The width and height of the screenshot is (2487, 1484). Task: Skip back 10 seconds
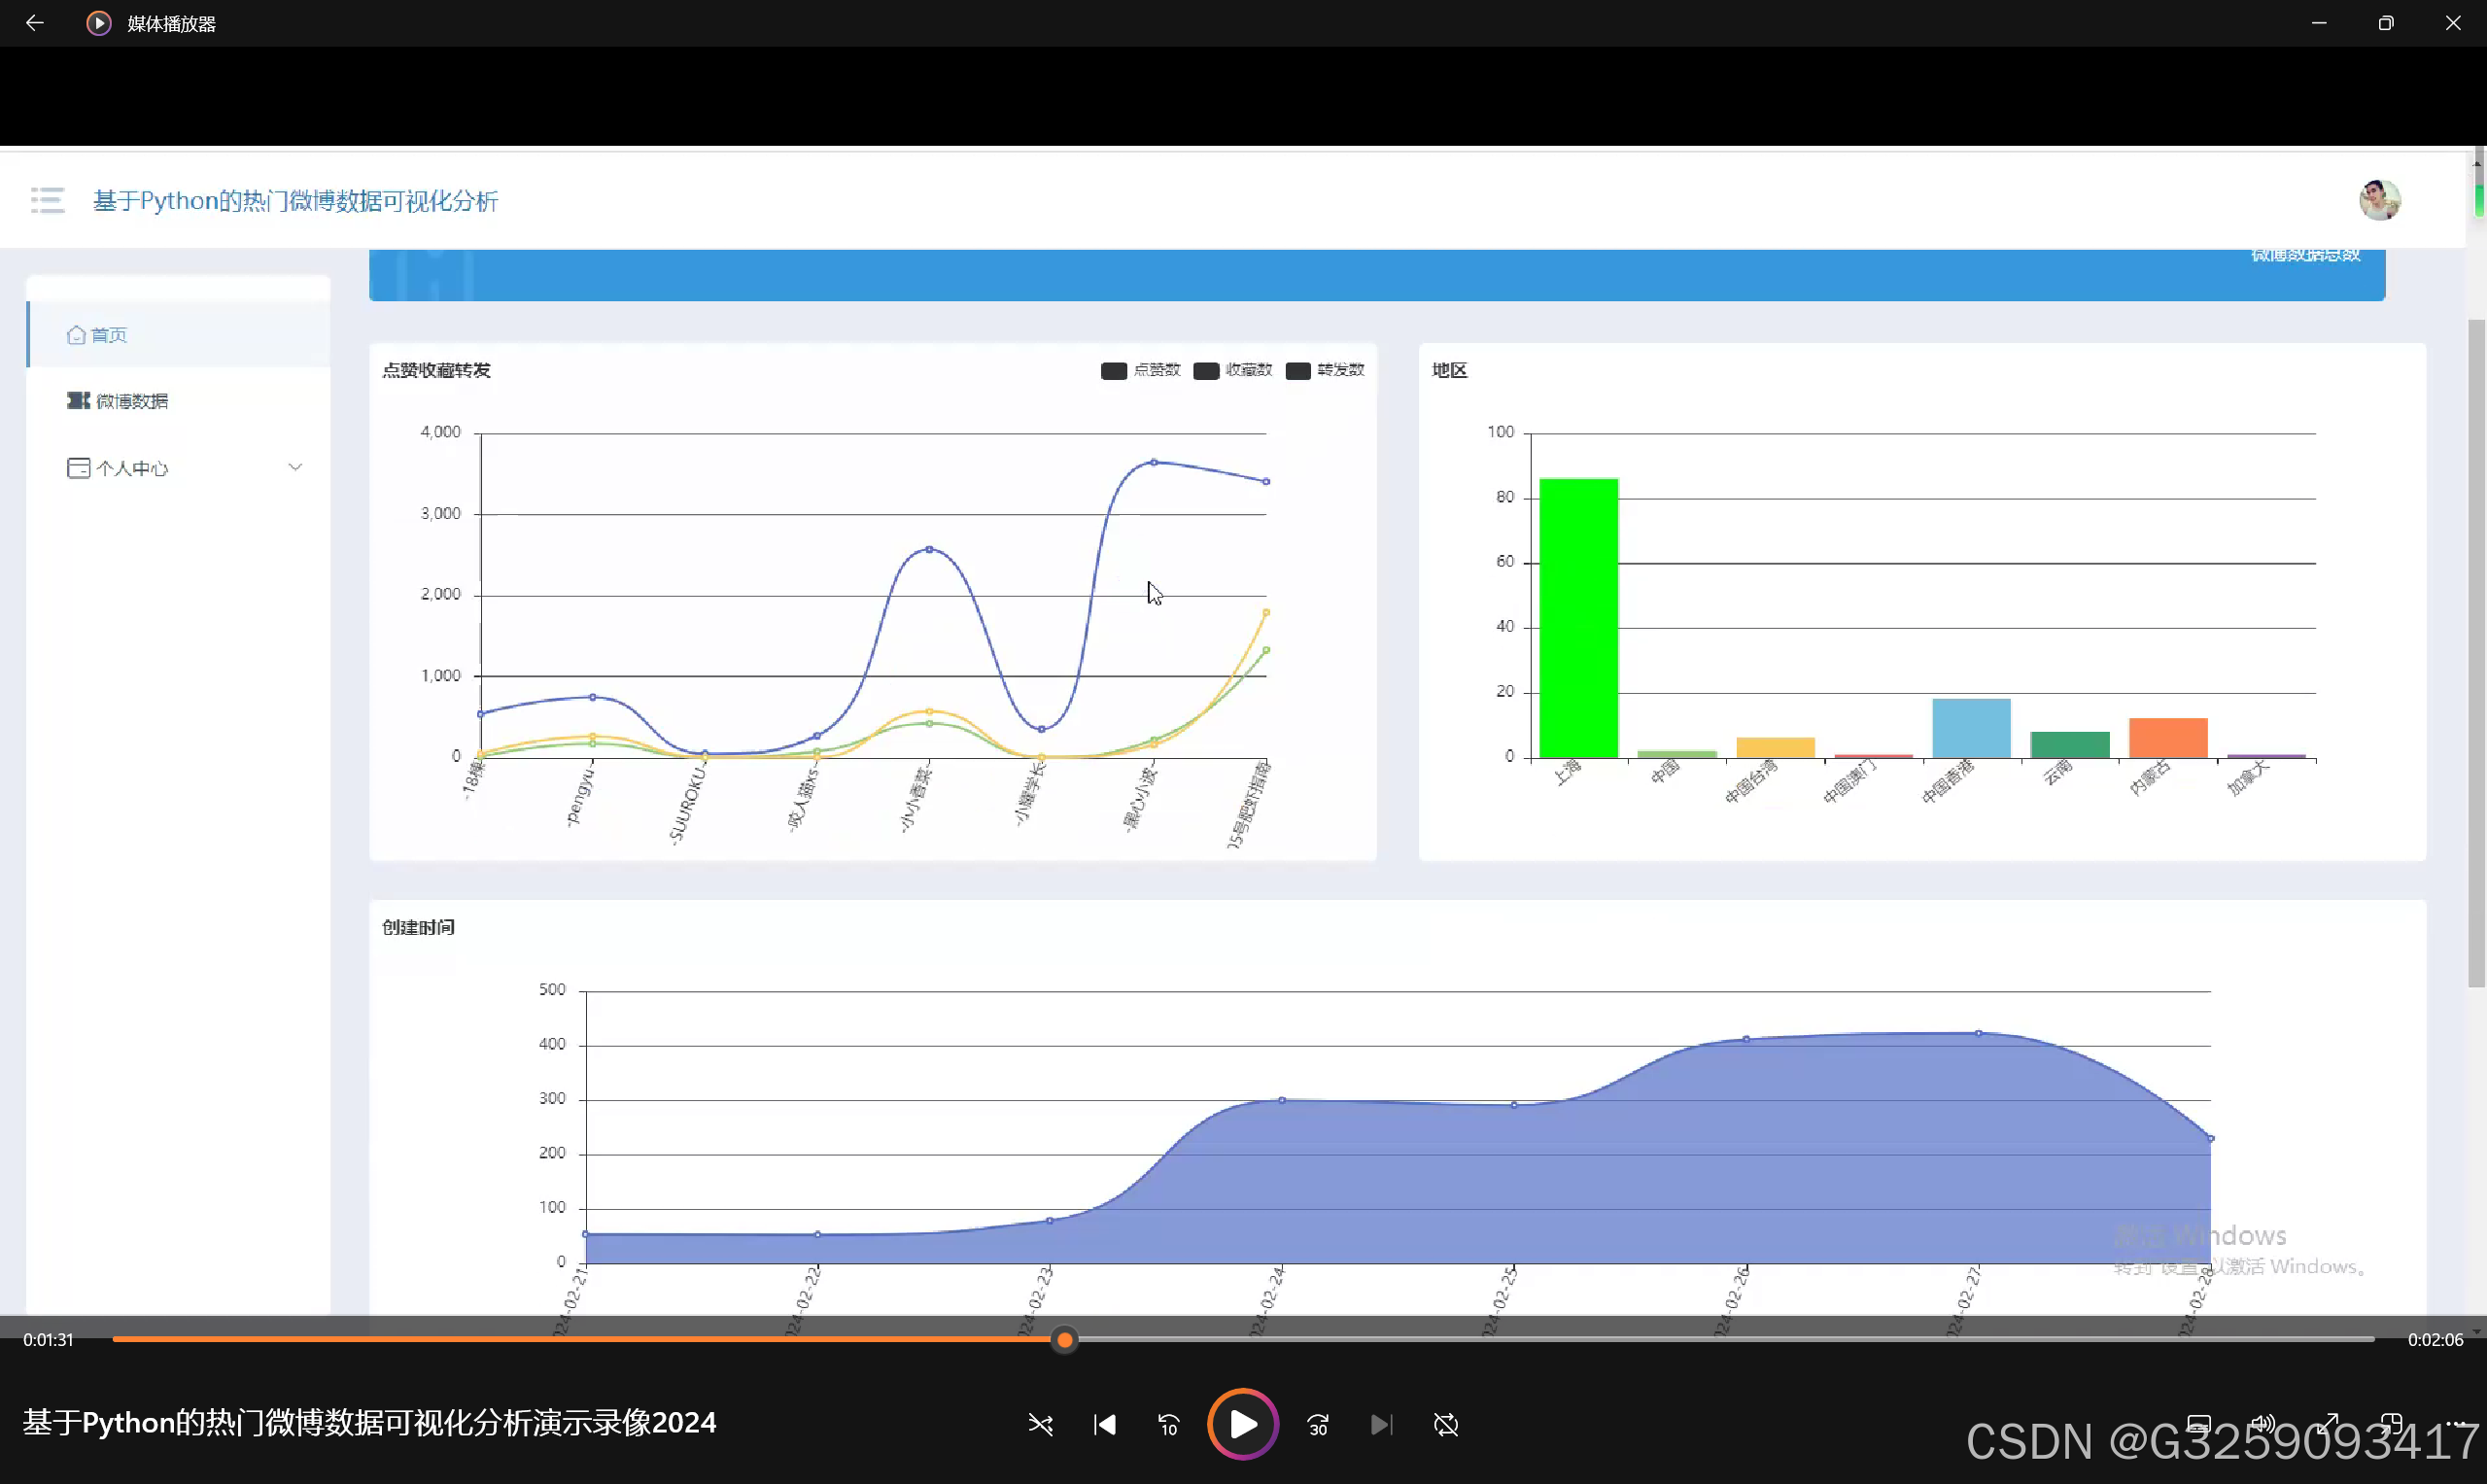tap(1168, 1424)
